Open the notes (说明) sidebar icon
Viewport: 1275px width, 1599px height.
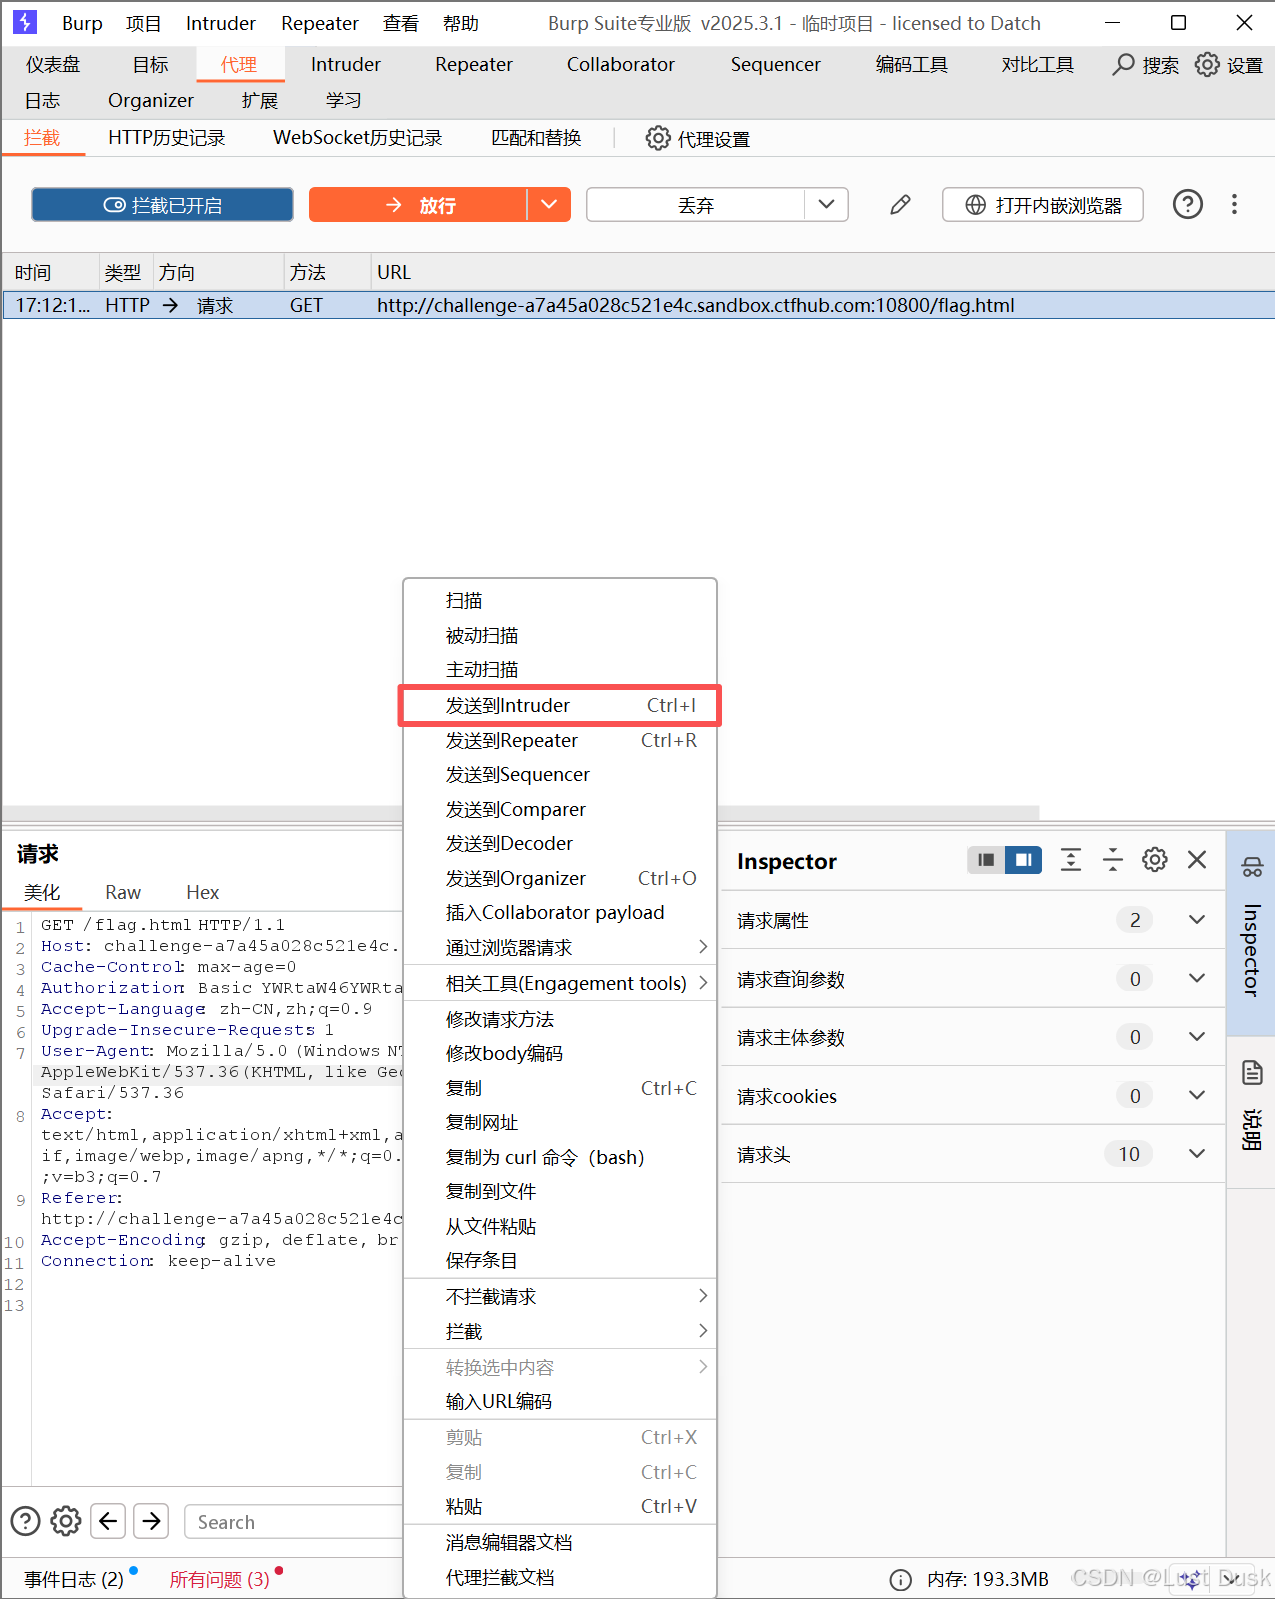click(1252, 1073)
